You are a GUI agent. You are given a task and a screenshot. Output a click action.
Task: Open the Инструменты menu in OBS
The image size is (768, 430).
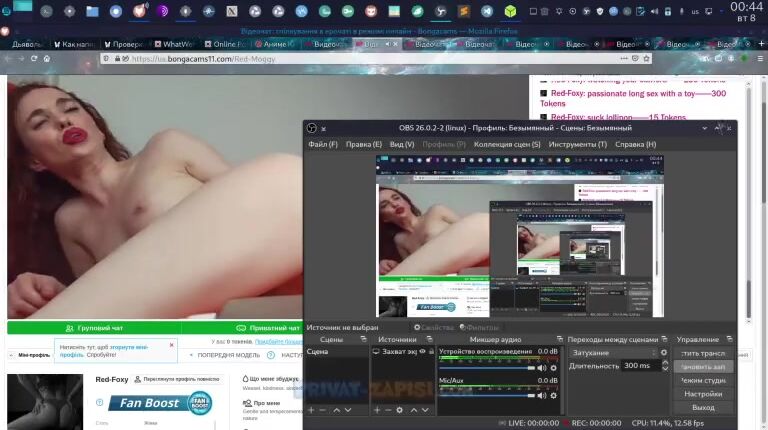(577, 144)
